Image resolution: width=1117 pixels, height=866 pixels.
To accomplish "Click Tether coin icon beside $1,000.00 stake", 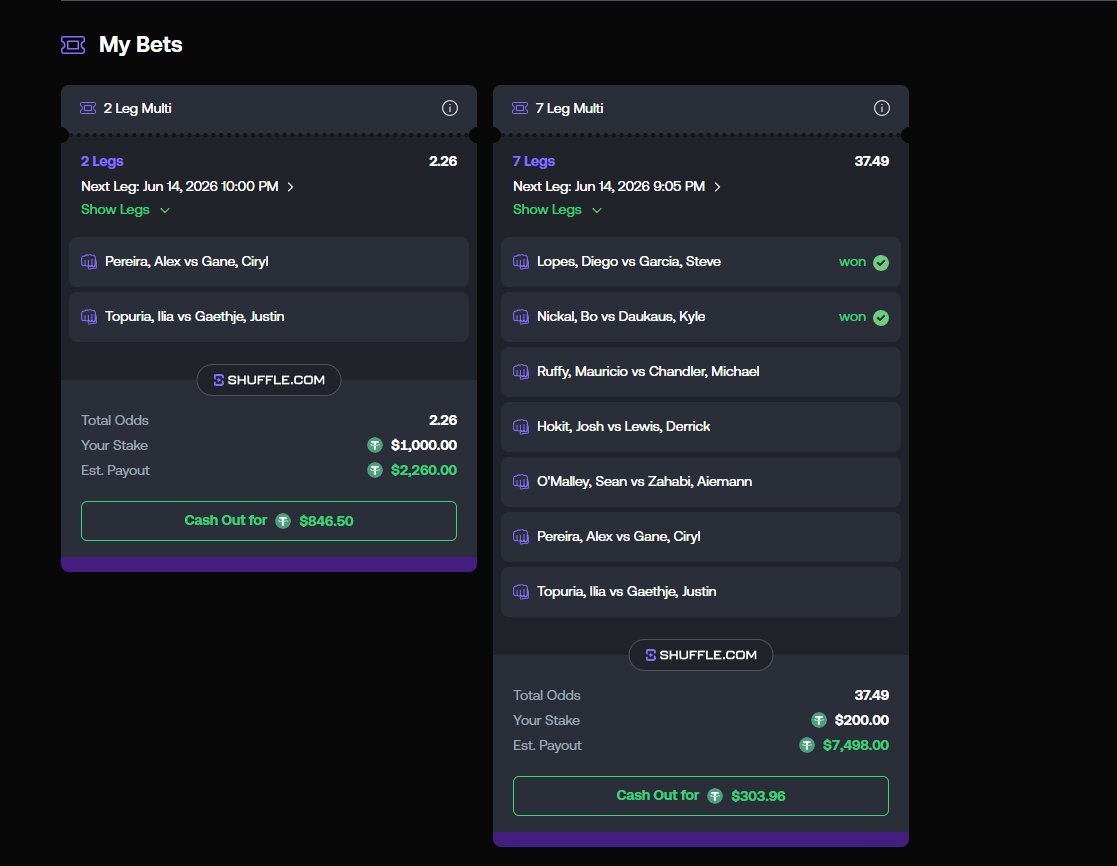I will click(375, 445).
